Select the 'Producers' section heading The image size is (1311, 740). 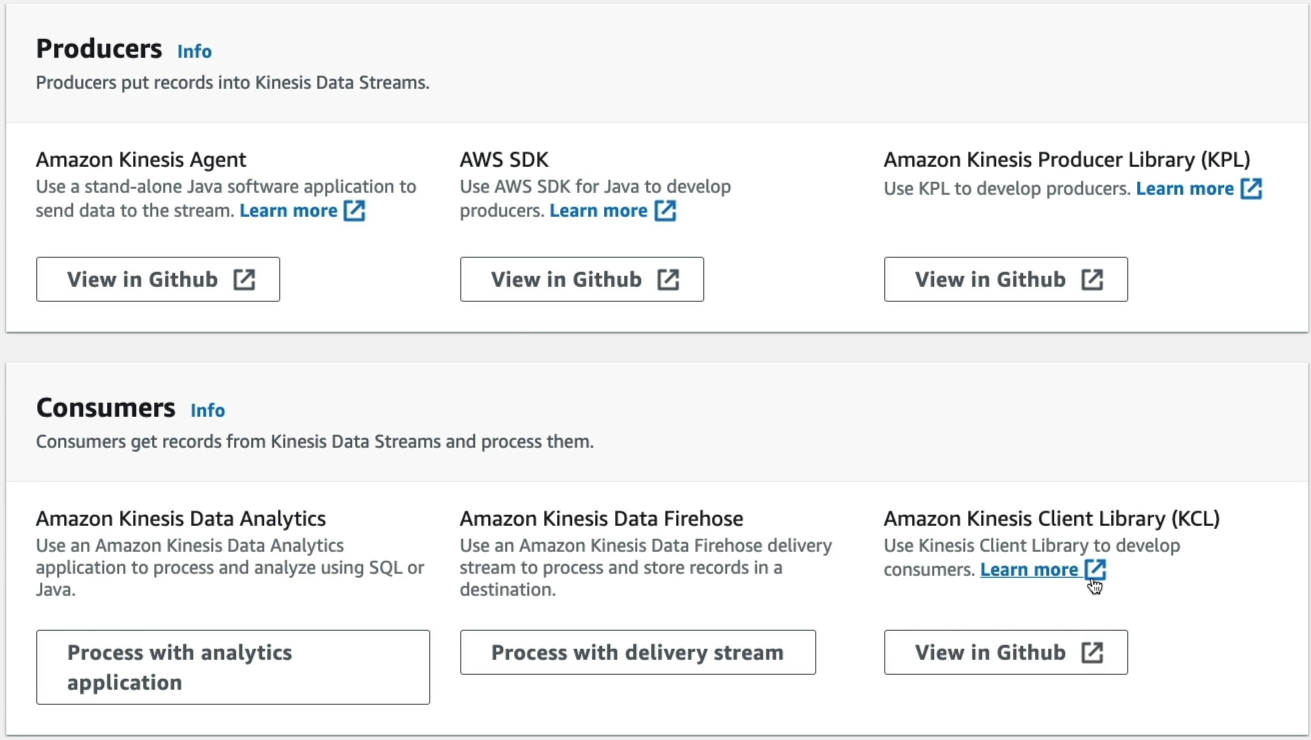(99, 49)
